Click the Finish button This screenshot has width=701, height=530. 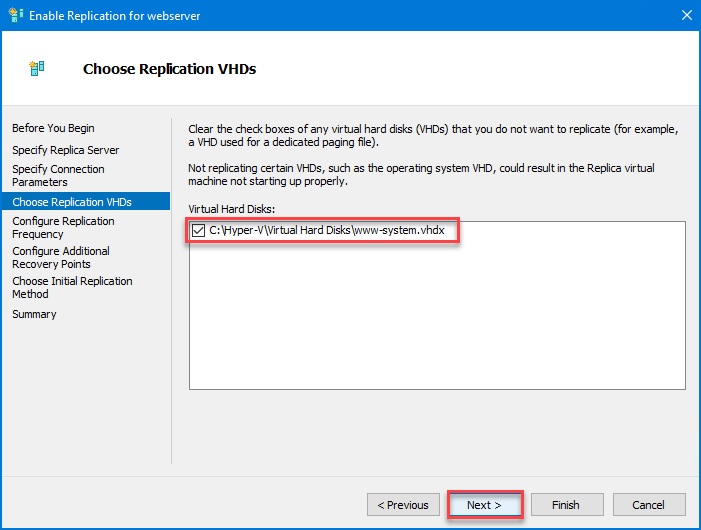[566, 505]
